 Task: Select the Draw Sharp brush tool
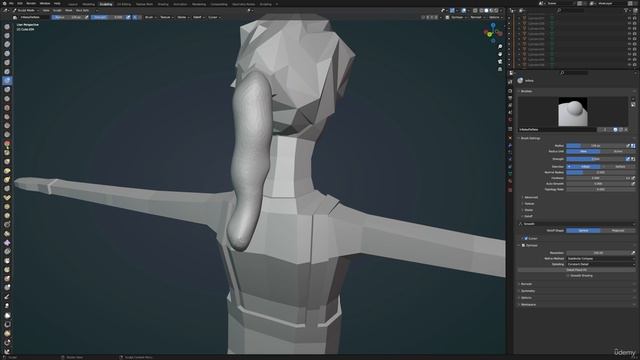7,36
